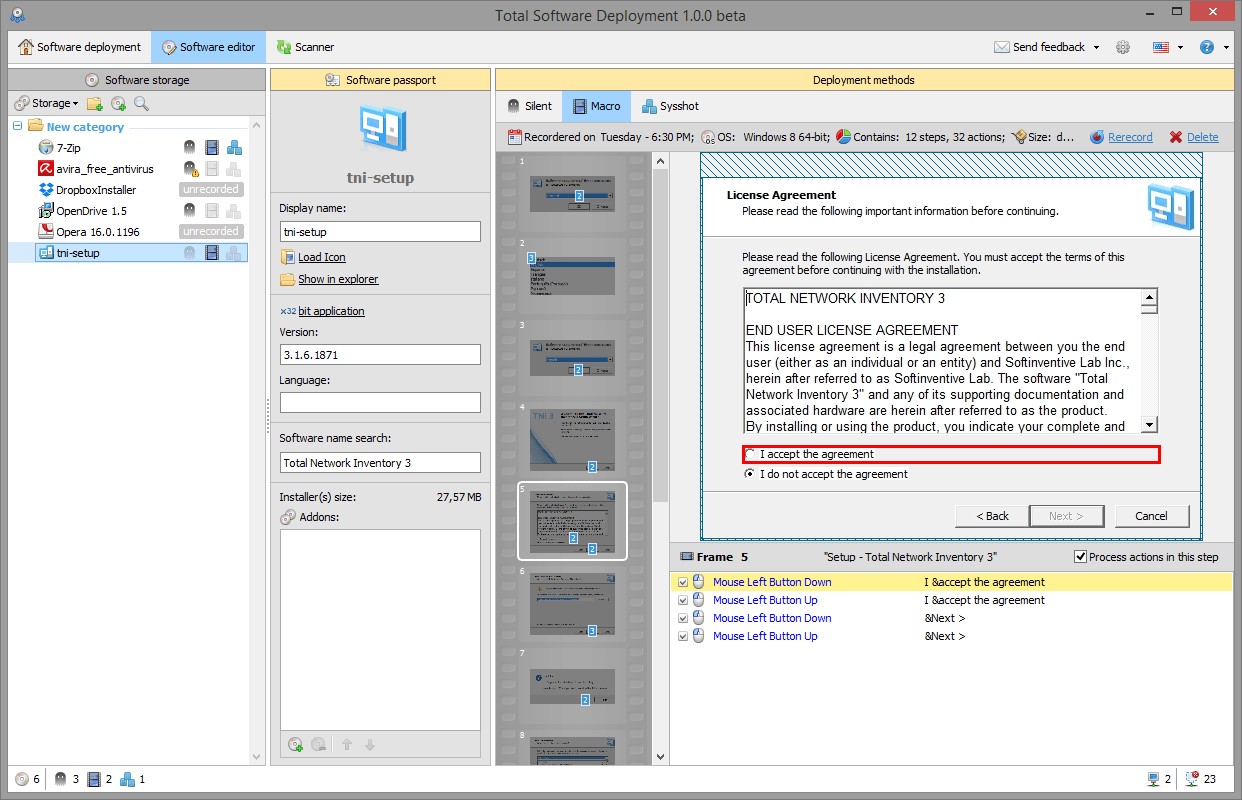Open the search magnifier in Software storage
1242x800 pixels.
click(141, 103)
